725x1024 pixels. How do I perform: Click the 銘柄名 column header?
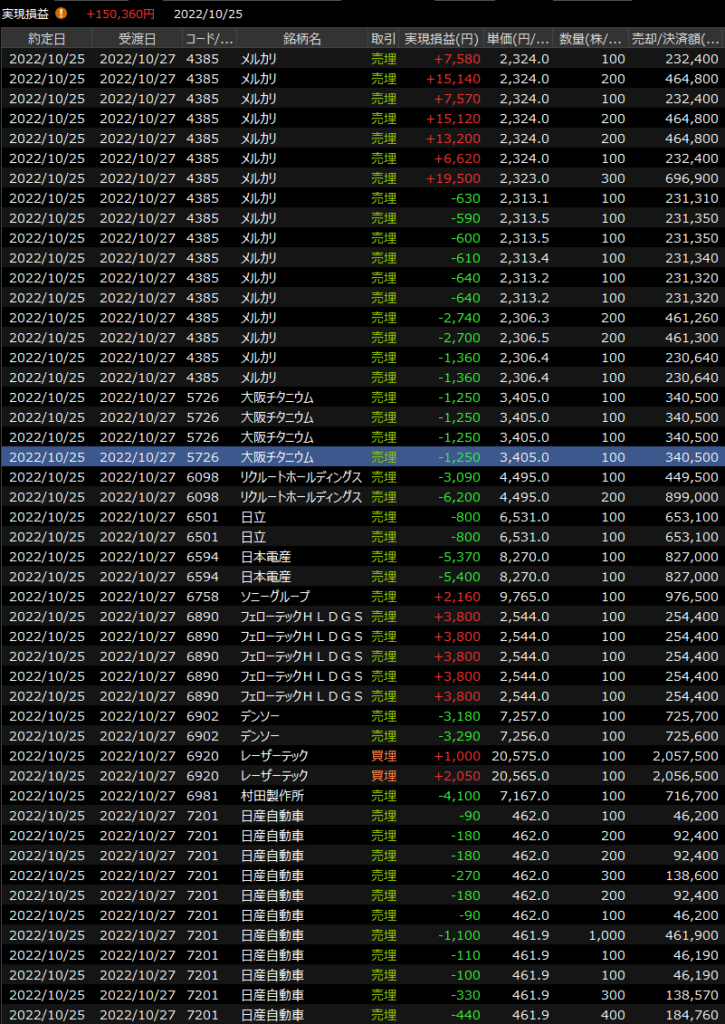pos(301,38)
